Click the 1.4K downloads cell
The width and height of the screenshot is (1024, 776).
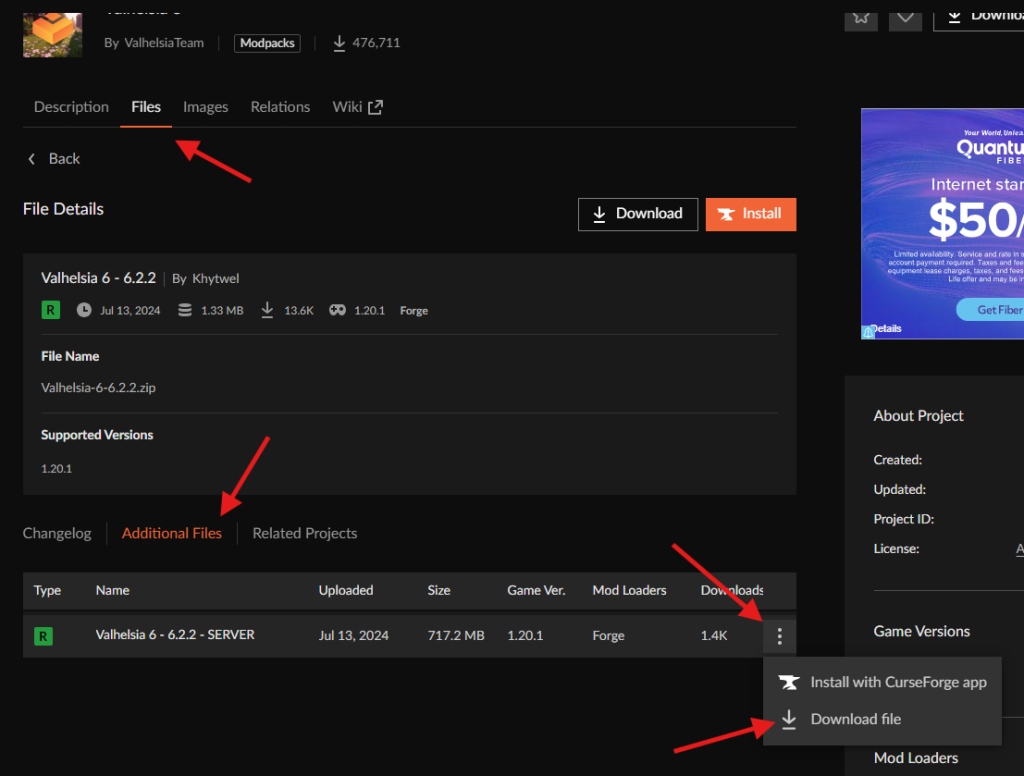[x=714, y=636]
